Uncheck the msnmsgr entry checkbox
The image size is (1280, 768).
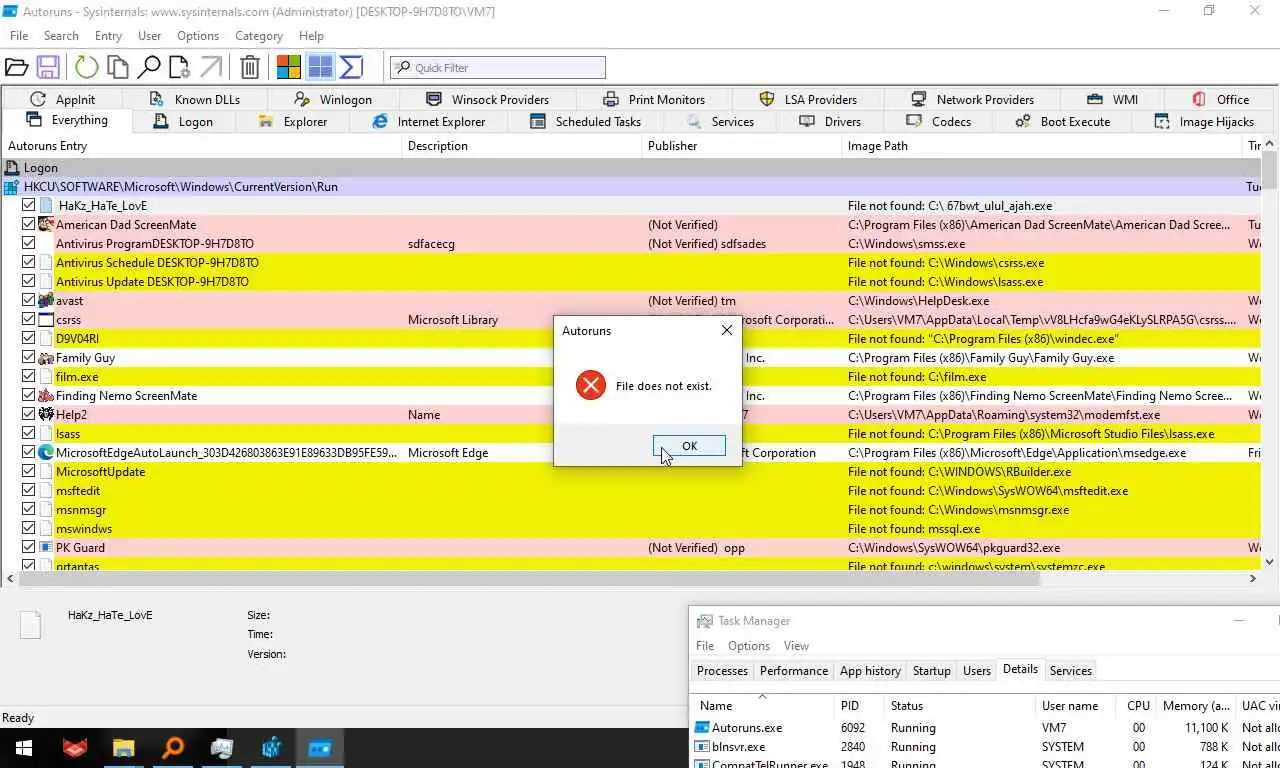[28, 509]
